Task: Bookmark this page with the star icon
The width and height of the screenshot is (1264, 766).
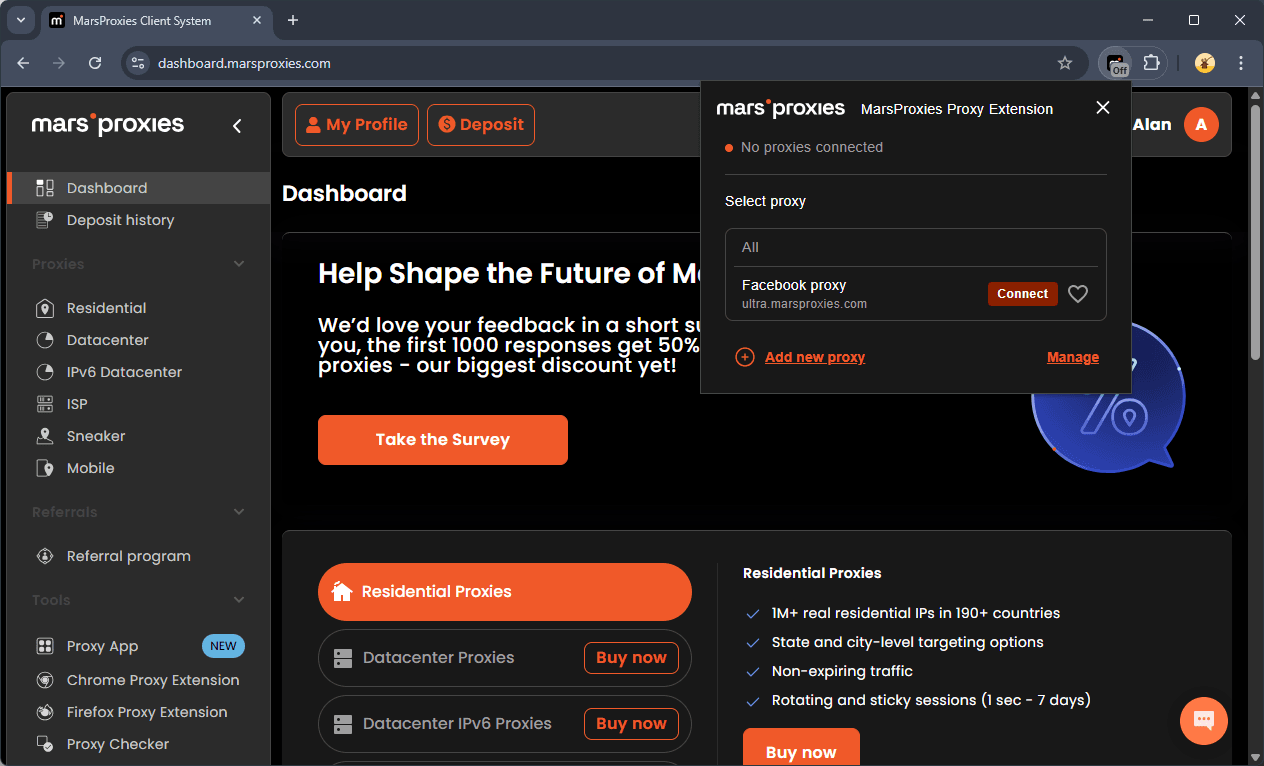Action: coord(1065,63)
